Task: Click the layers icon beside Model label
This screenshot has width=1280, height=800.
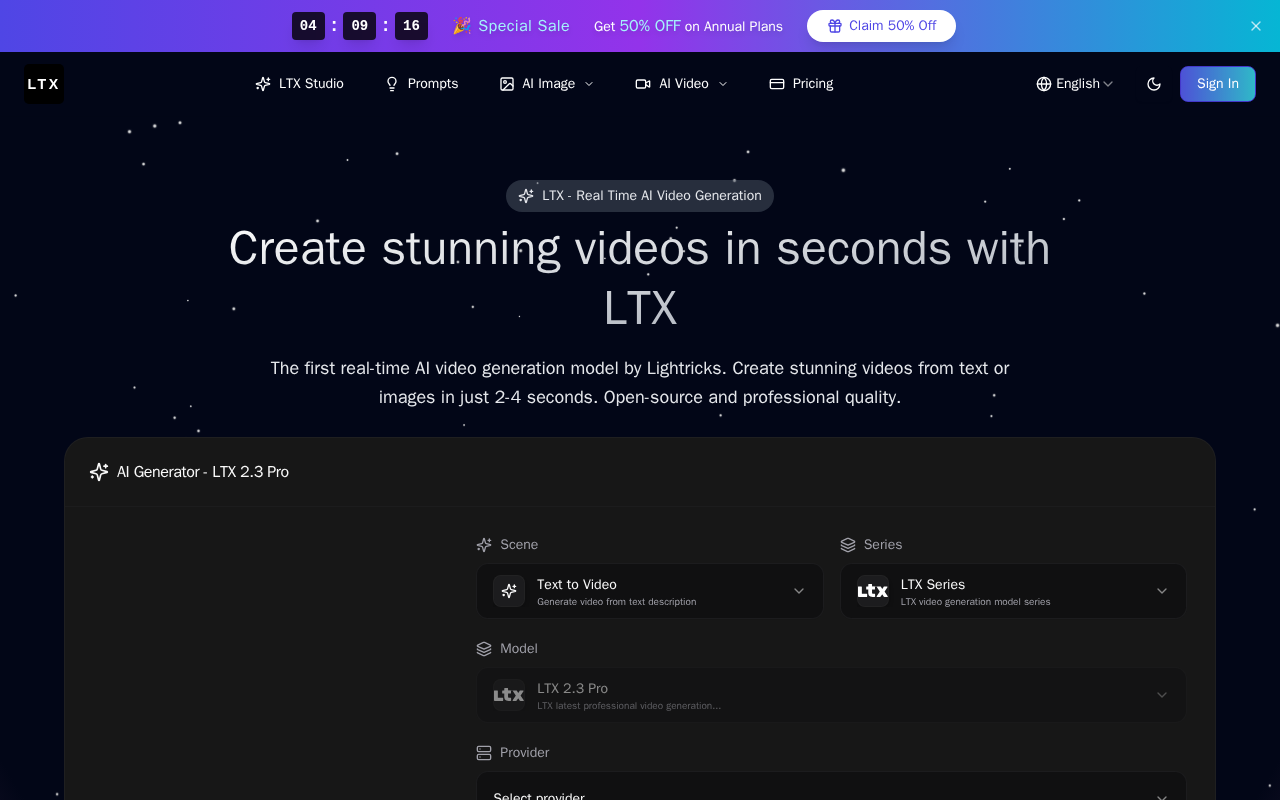Action: click(x=484, y=649)
